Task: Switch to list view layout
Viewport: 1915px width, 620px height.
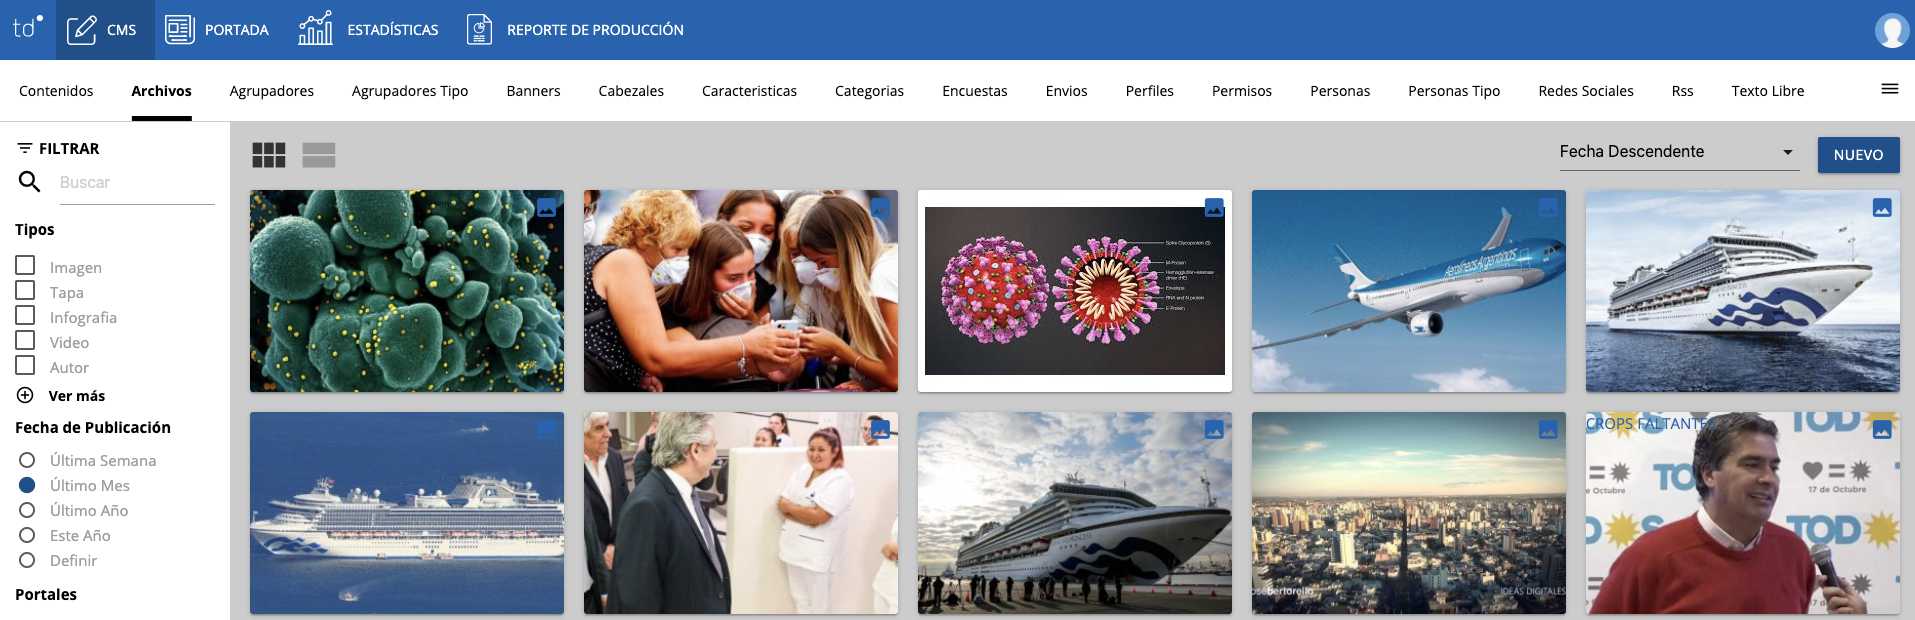Action: (x=319, y=155)
